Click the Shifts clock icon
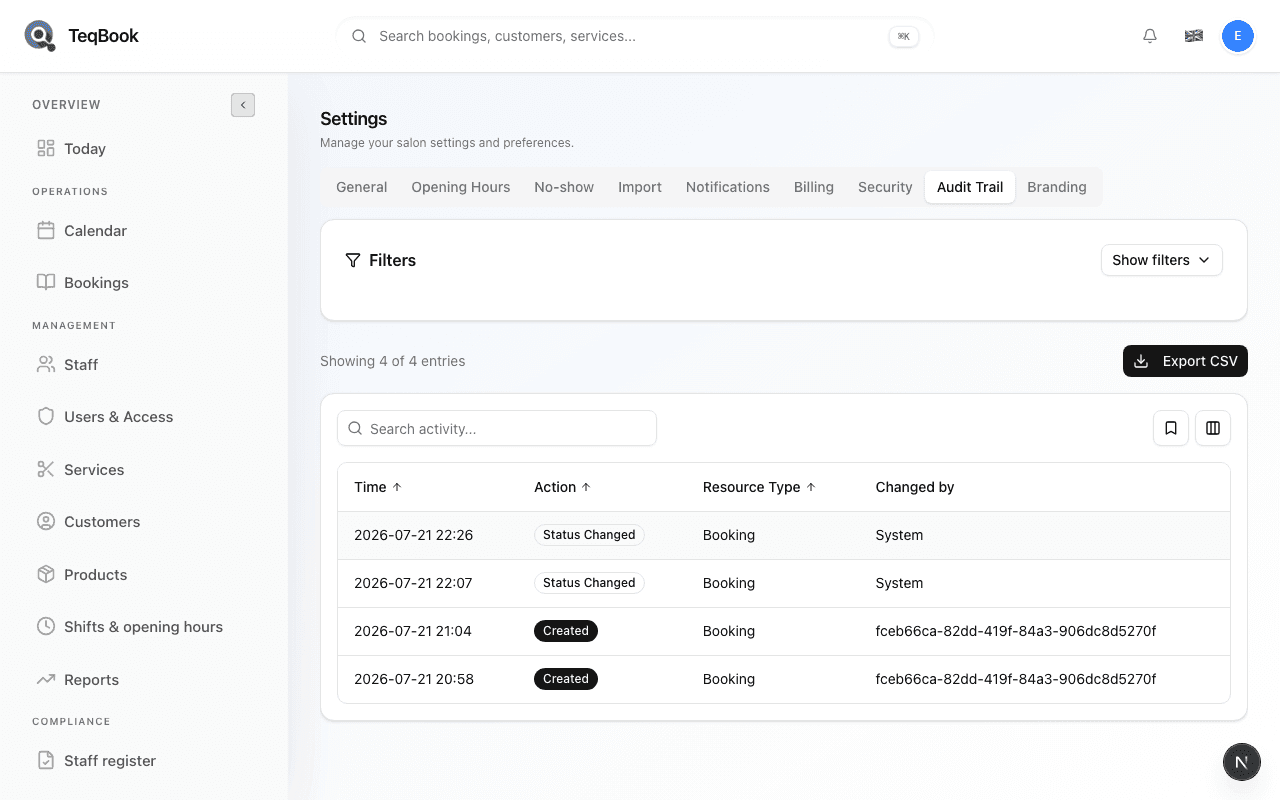Viewport: 1280px width, 800px height. tap(46, 626)
